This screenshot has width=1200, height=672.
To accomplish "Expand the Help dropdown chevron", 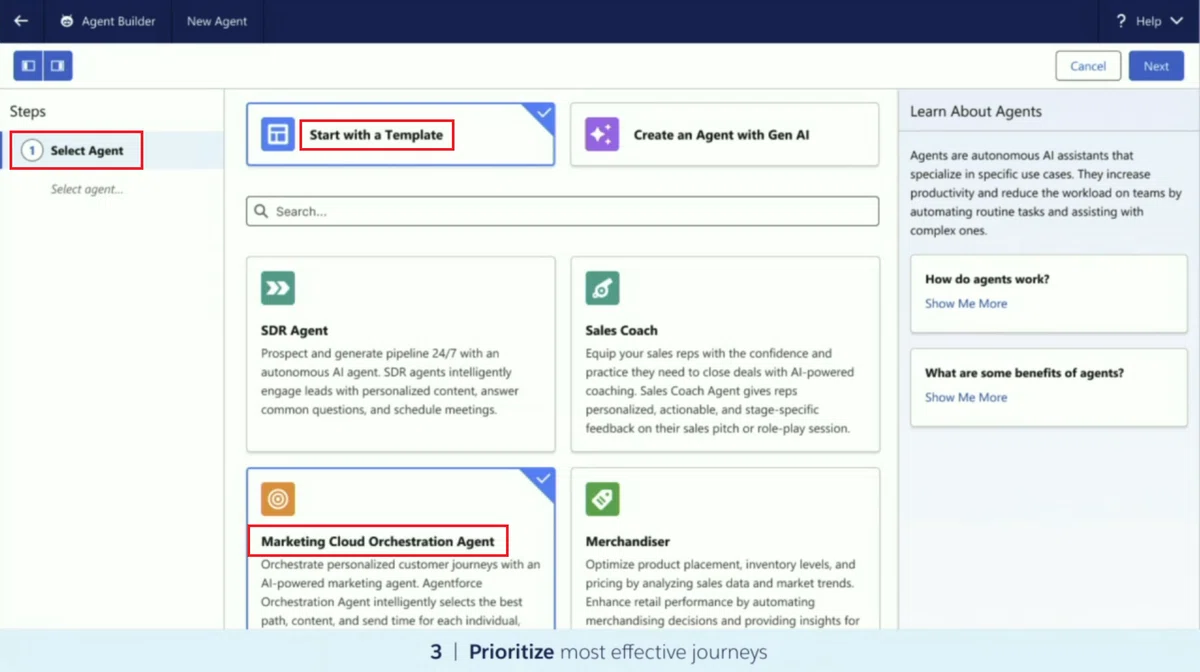I will pyautogui.click(x=1176, y=21).
